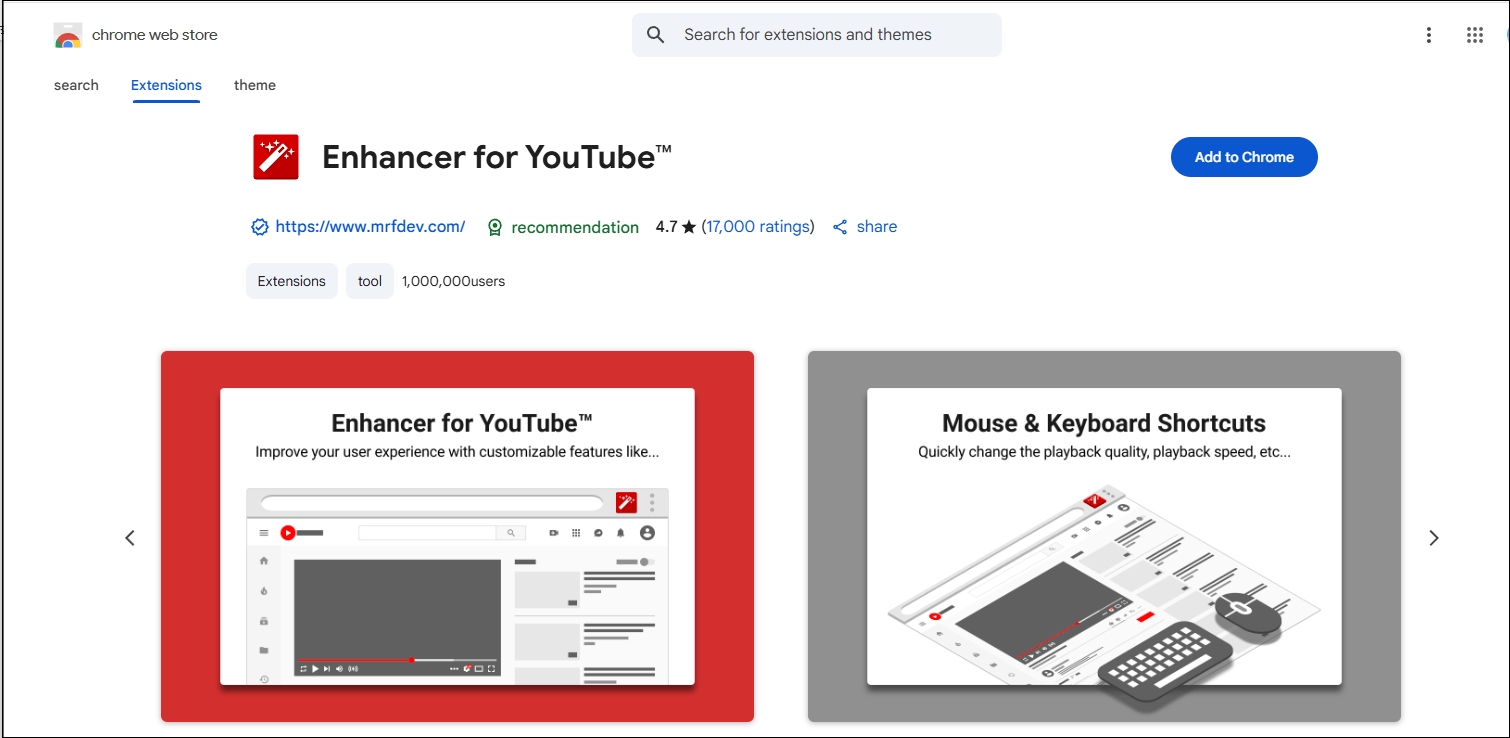
Task: Click the recommendation label
Action: (x=575, y=227)
